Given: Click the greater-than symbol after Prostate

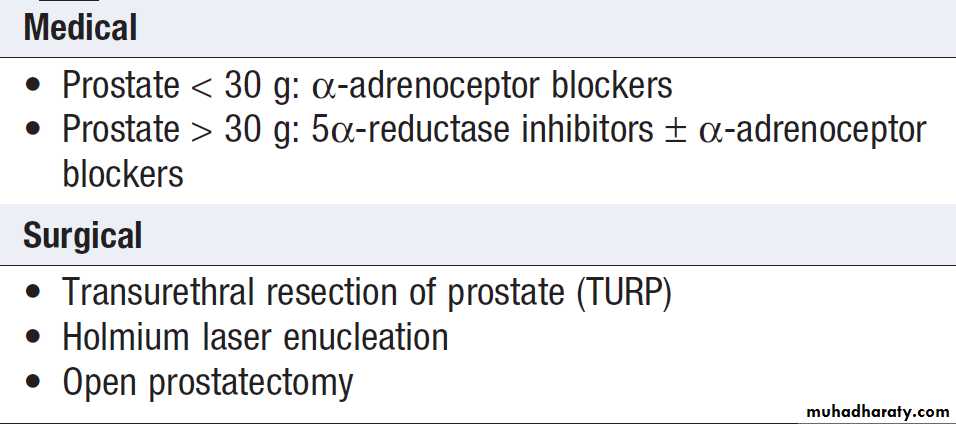Looking at the screenshot, I should [x=202, y=131].
